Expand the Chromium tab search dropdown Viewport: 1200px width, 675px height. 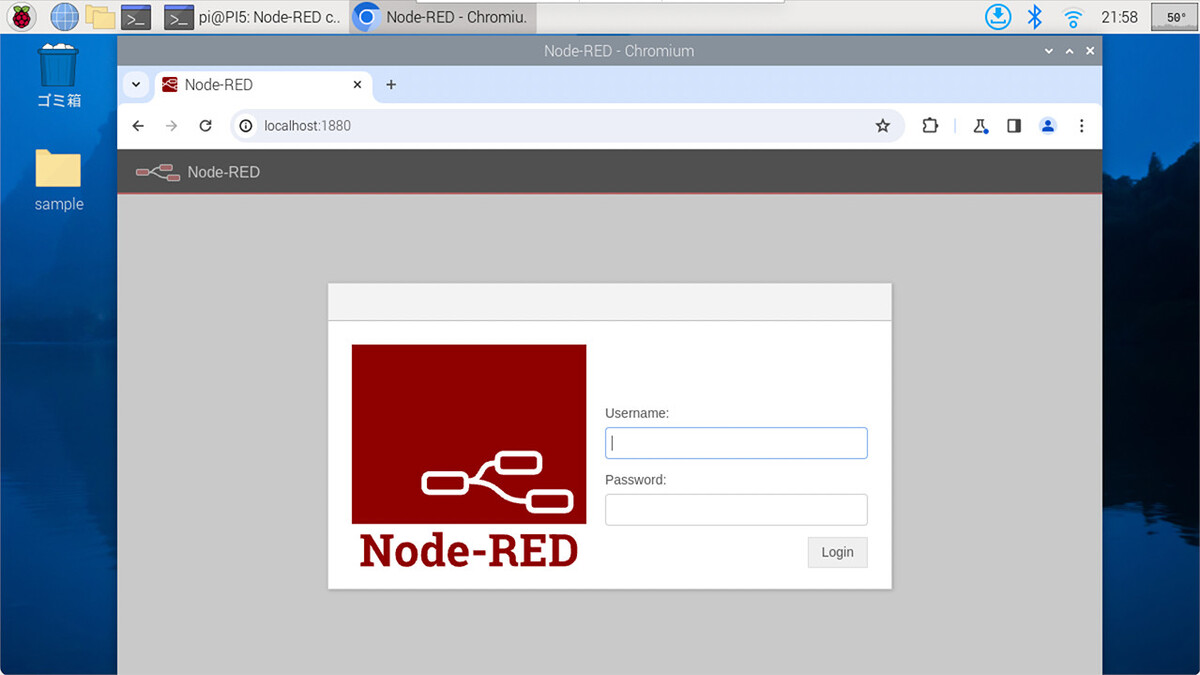tap(136, 85)
